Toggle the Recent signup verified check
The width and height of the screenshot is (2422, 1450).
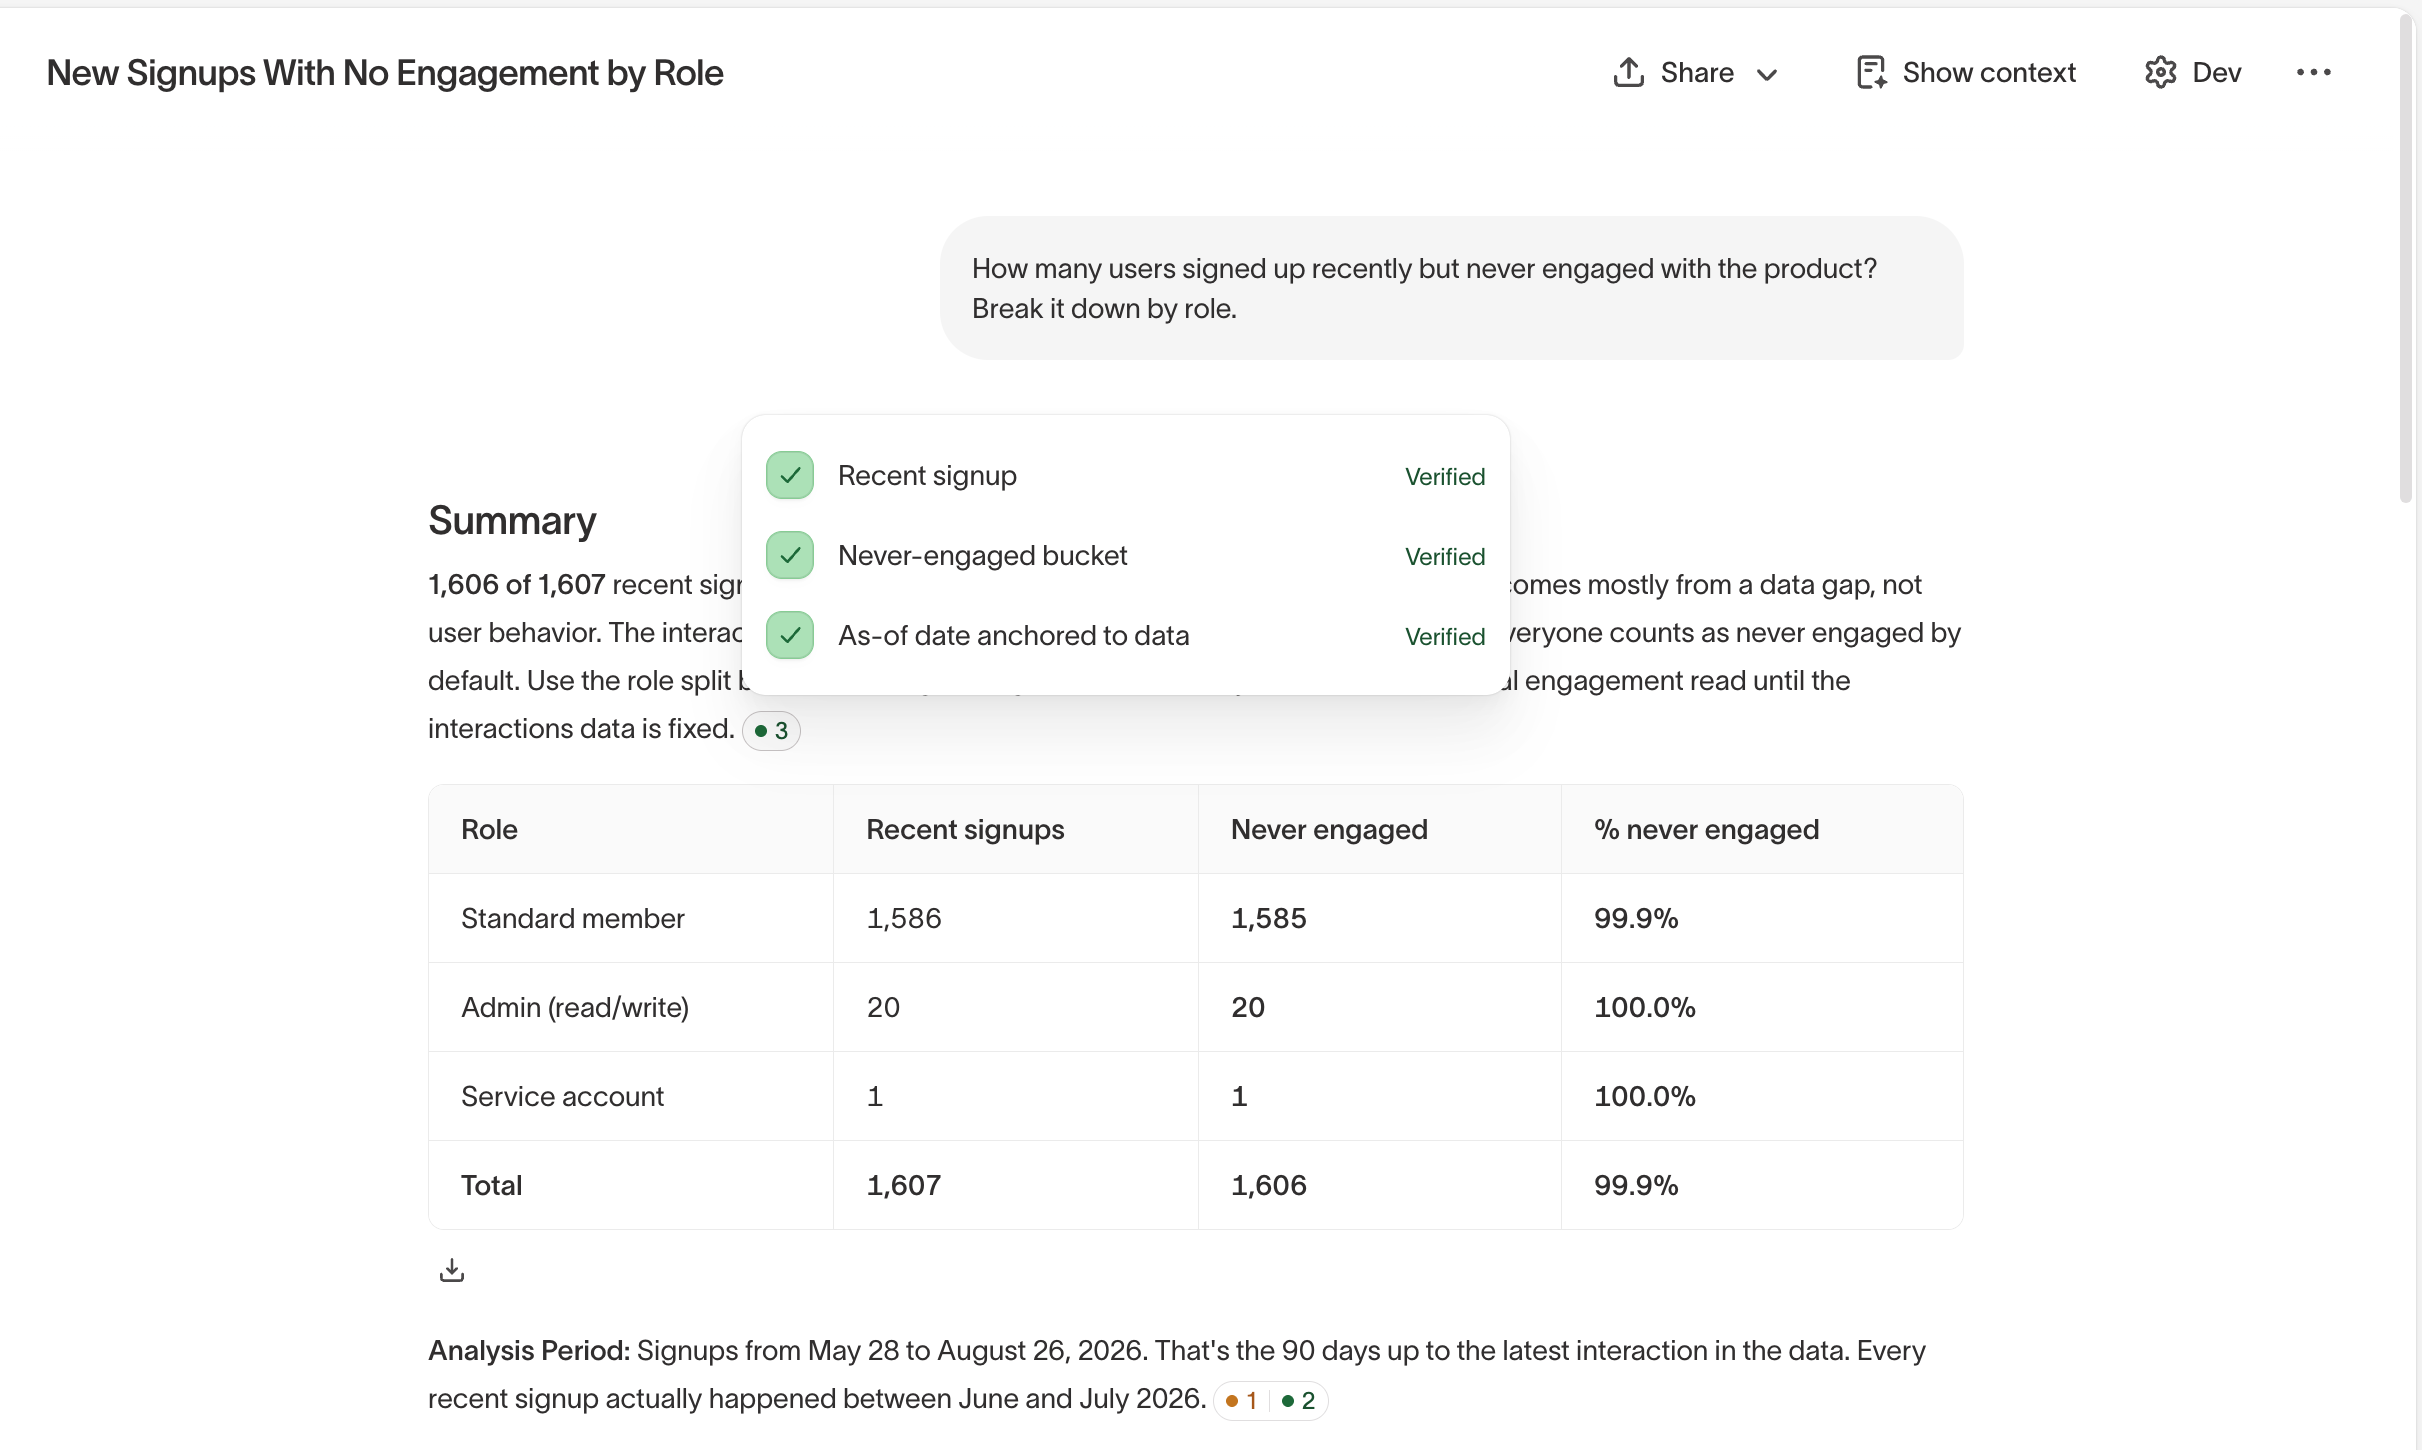(x=790, y=475)
